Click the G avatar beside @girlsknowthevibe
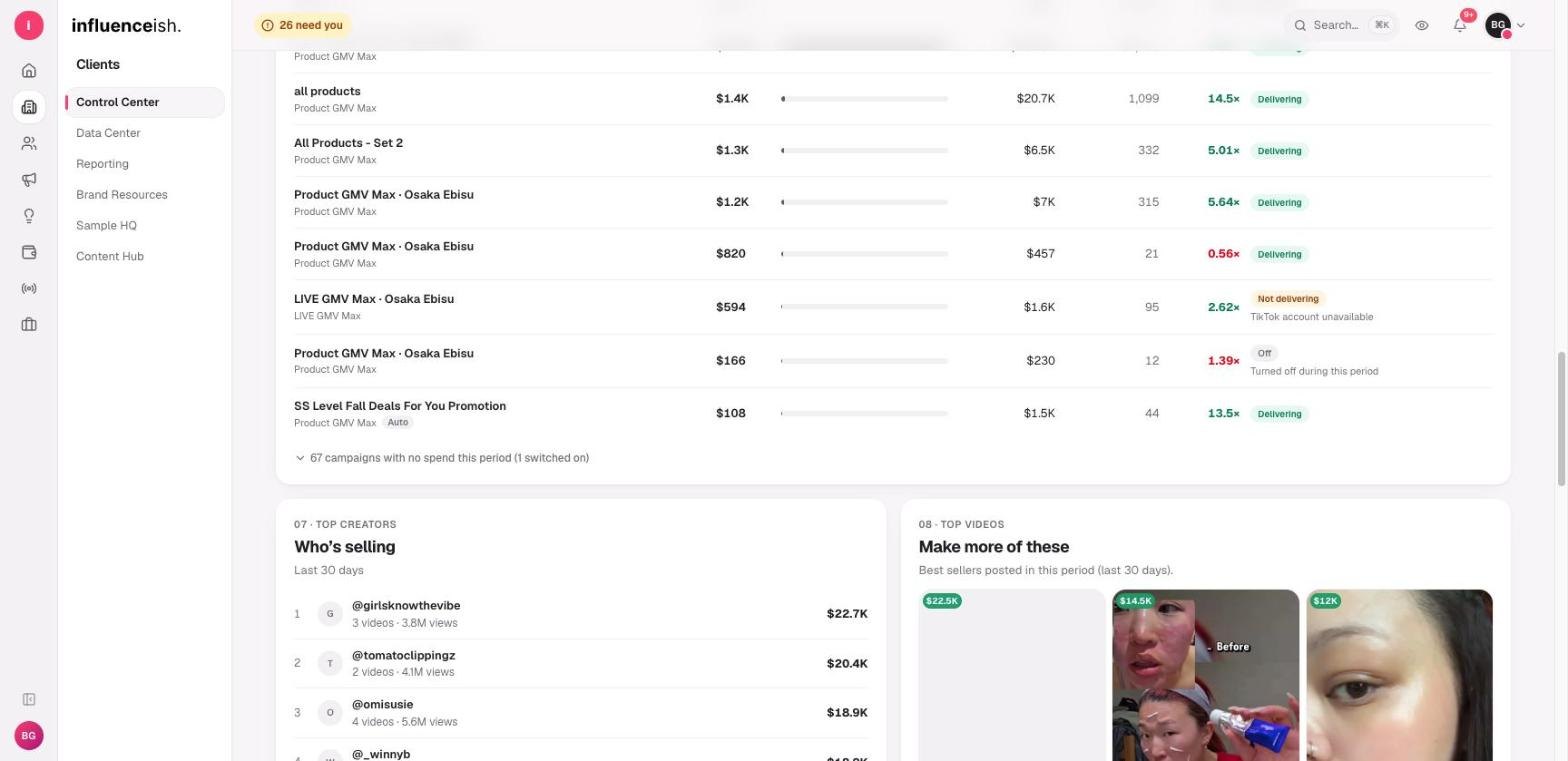Viewport: 1568px width, 761px height. [x=330, y=614]
